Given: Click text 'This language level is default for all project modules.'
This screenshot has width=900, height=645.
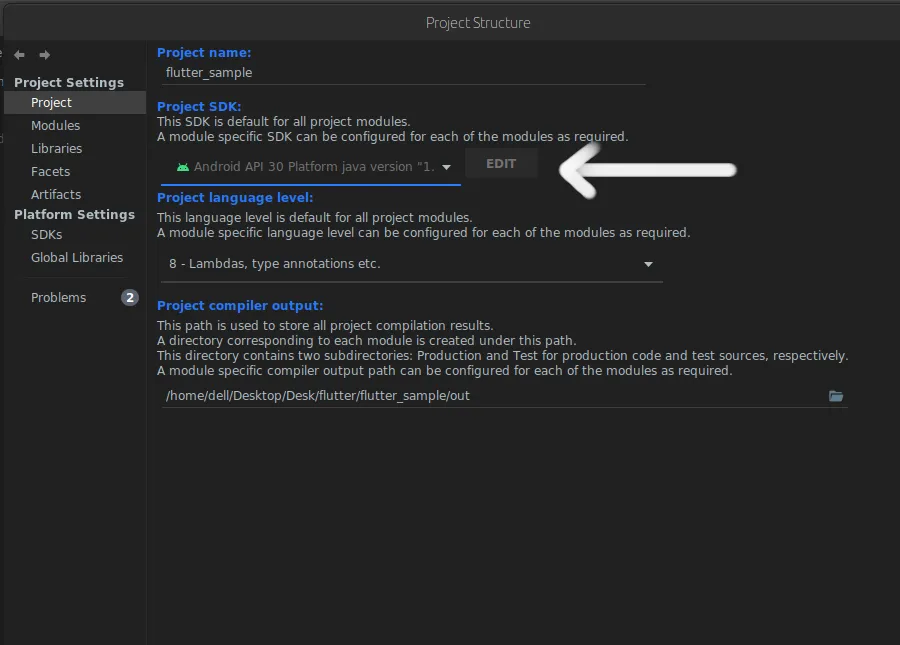Looking at the screenshot, I should click(315, 217).
